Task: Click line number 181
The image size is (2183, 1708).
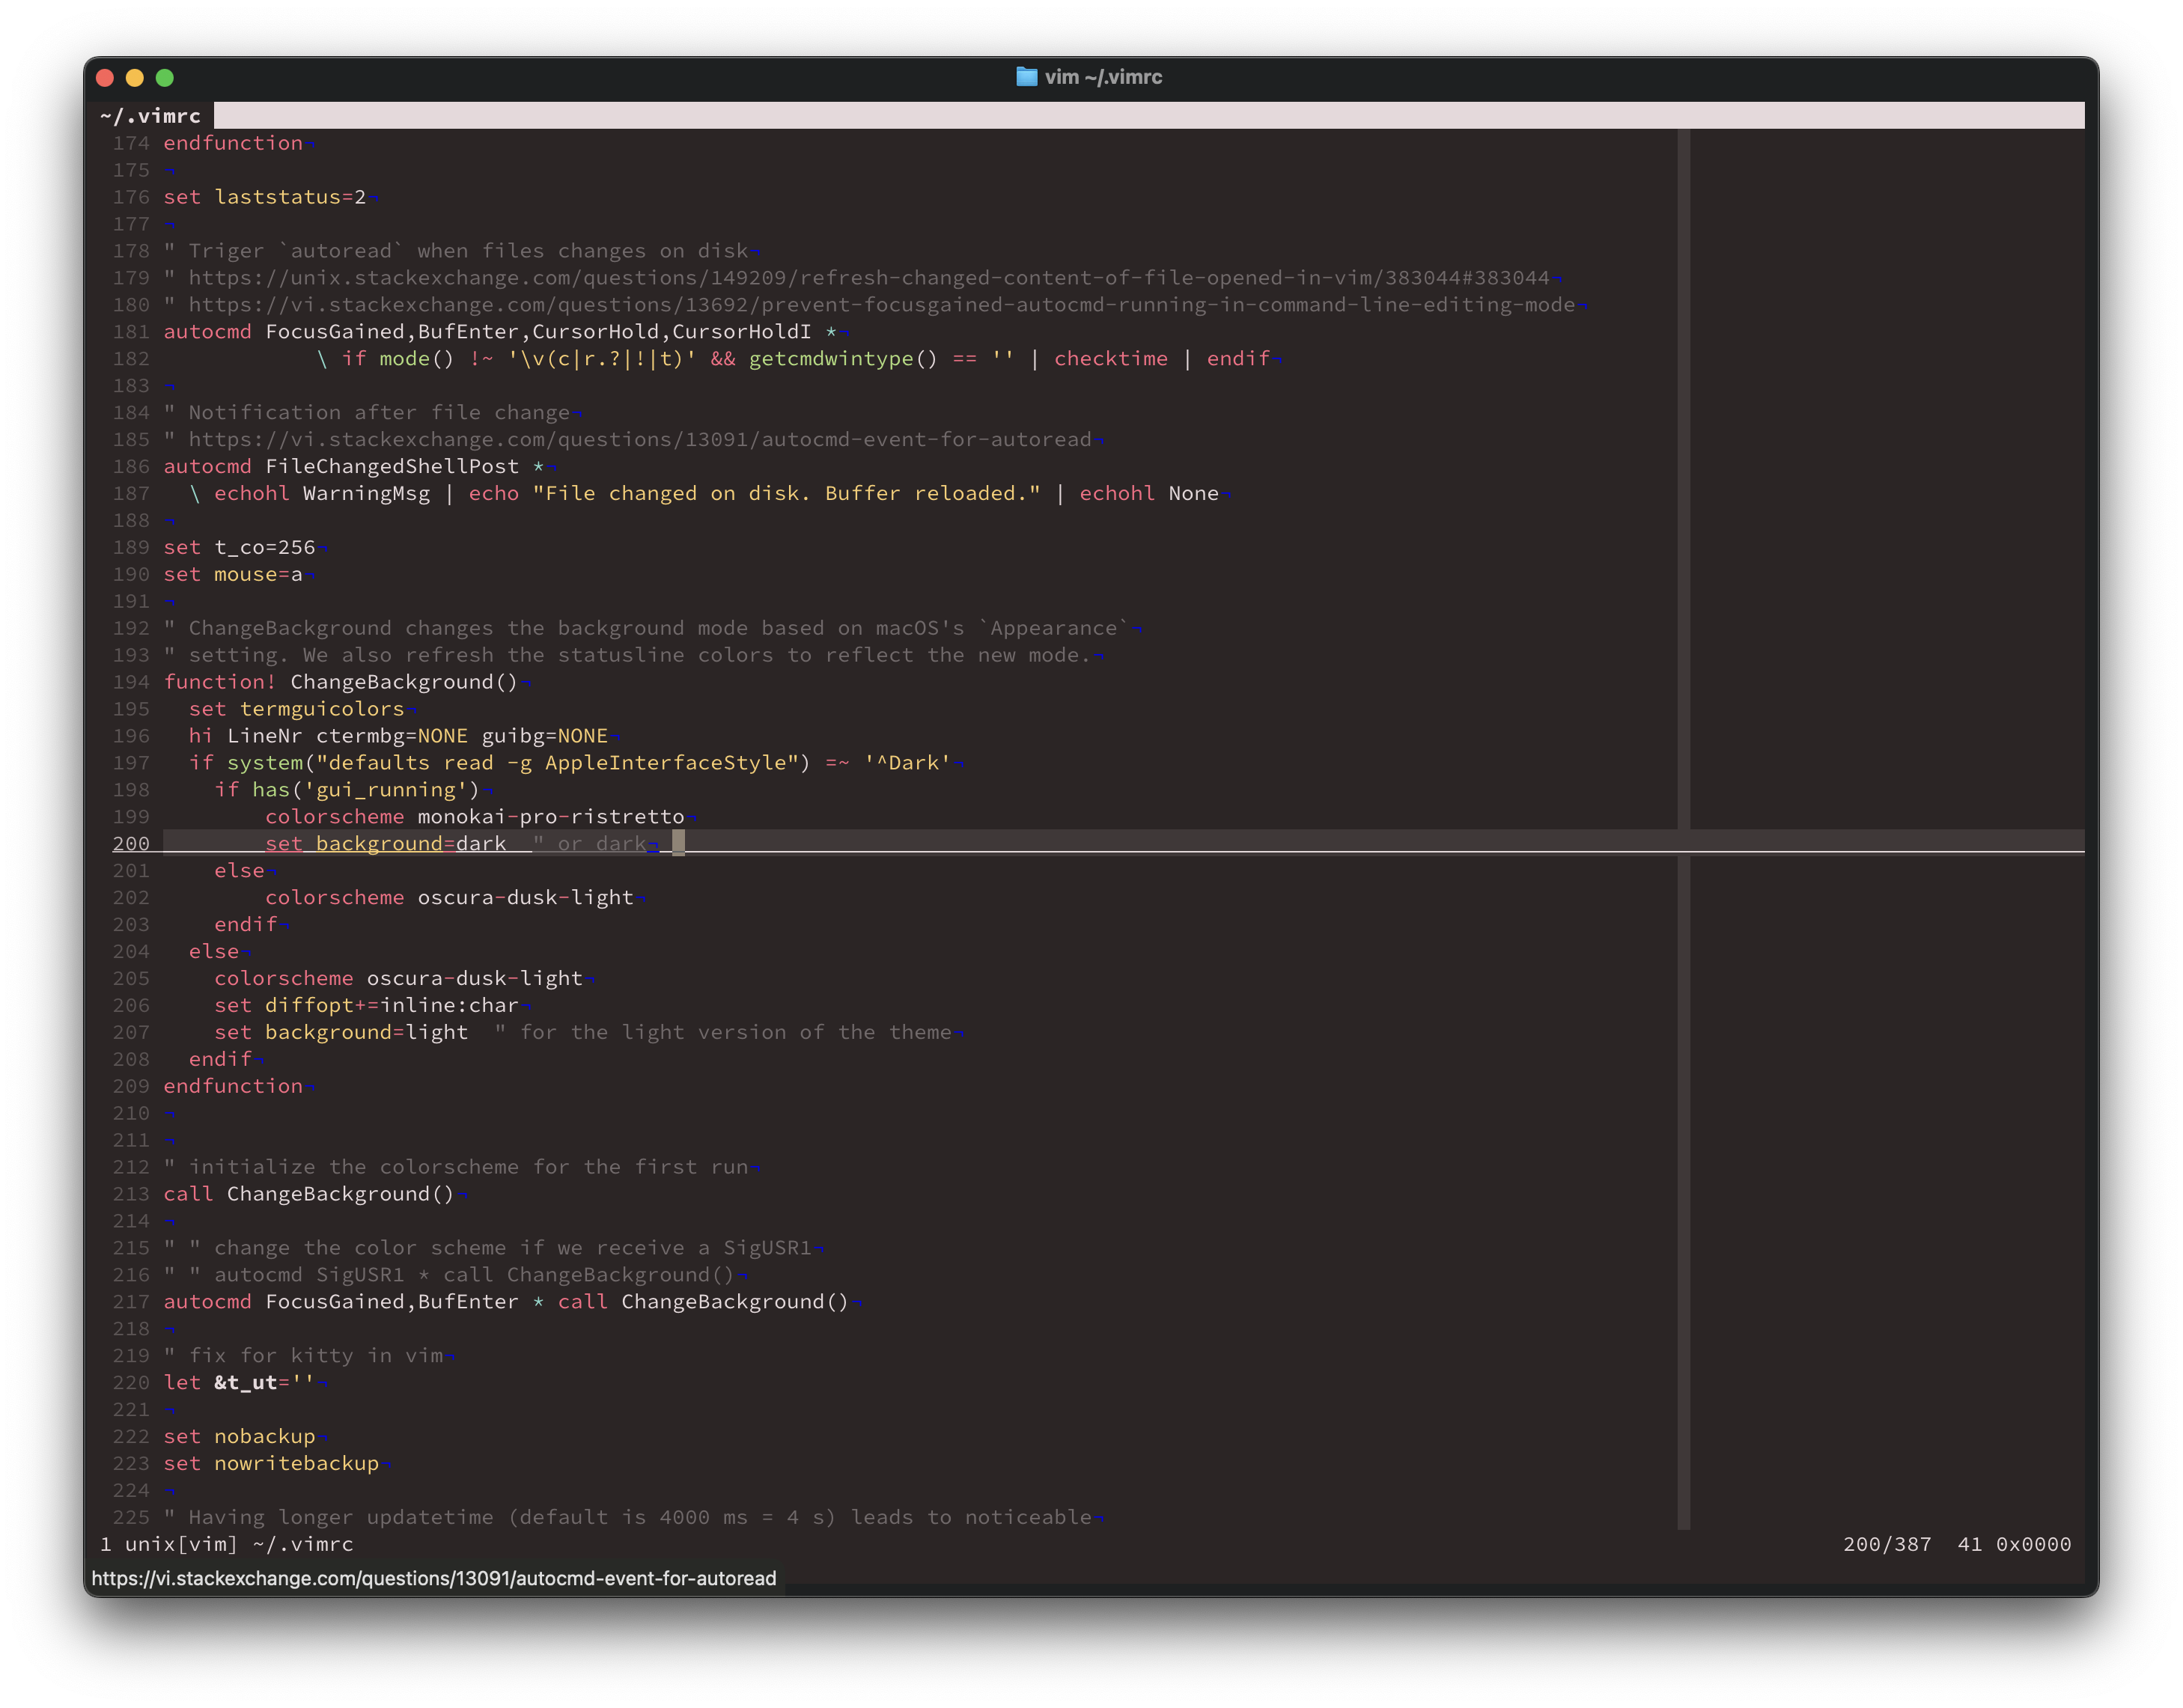Action: 130,332
